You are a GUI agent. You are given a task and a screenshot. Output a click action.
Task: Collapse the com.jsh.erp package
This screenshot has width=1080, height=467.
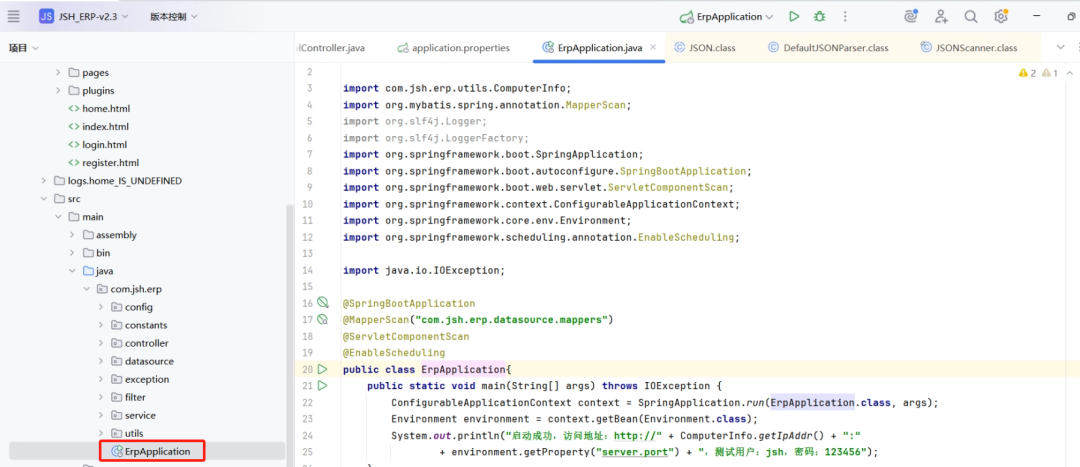(87, 289)
